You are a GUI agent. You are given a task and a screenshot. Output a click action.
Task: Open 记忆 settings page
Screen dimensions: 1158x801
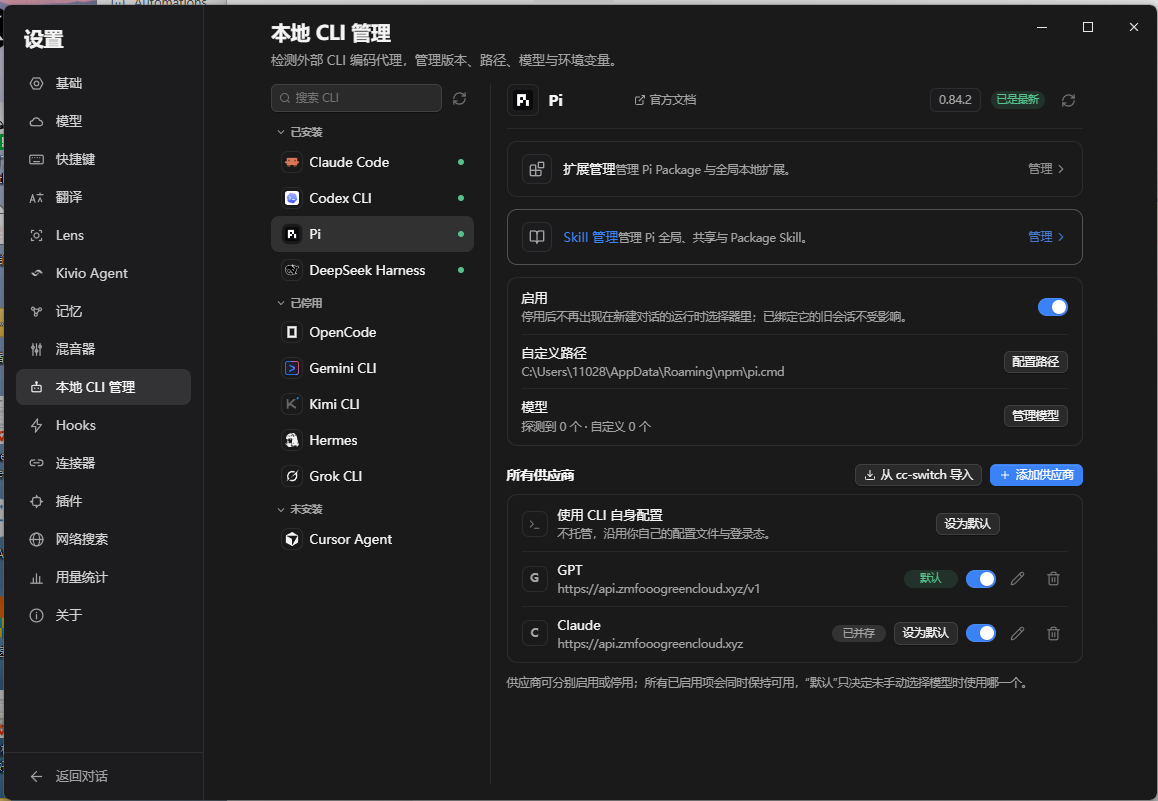(103, 312)
